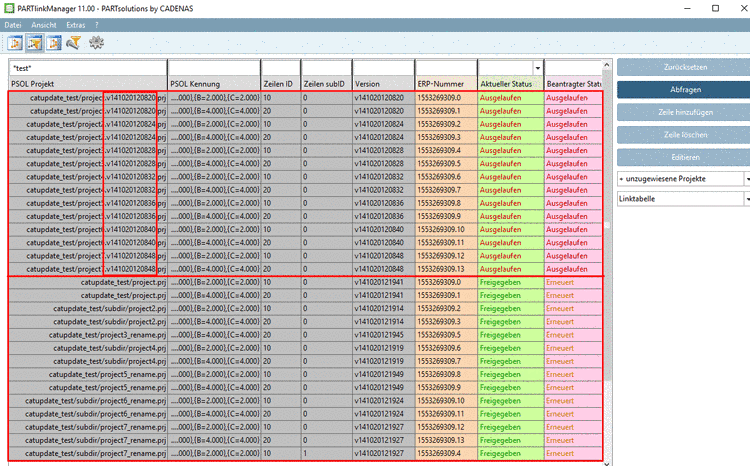
Task: Click the filter field above Beantragter Status
Action: point(573,68)
